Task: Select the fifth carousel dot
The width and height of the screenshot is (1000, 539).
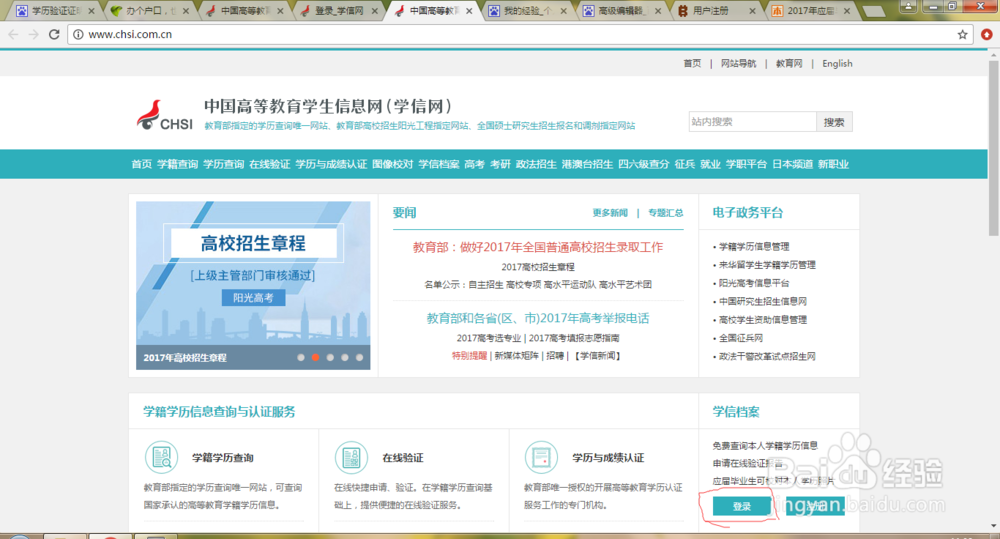Action: click(360, 357)
